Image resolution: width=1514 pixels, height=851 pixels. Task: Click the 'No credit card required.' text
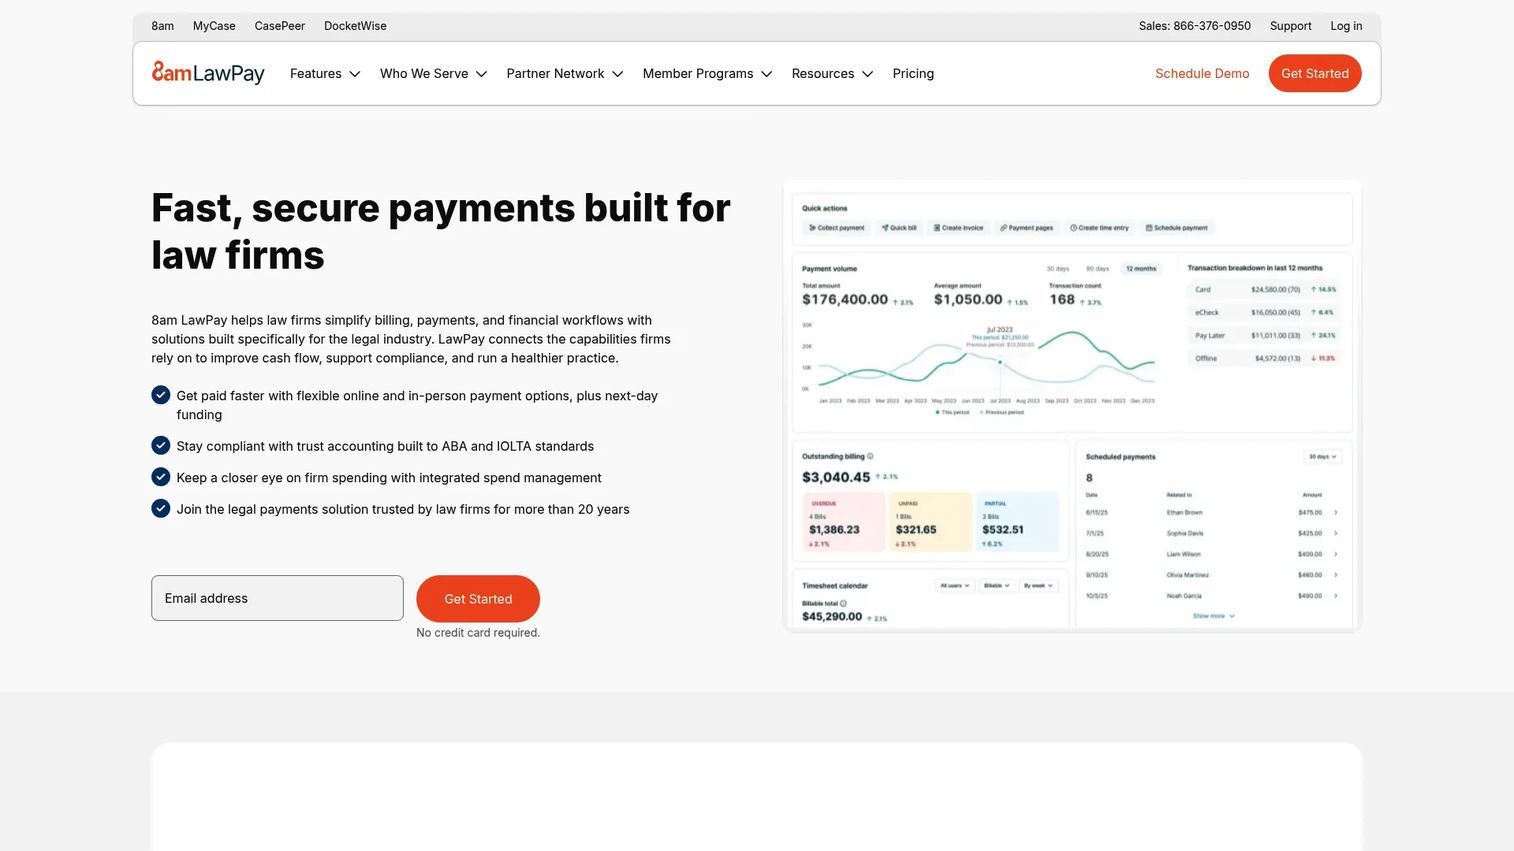pos(478,633)
